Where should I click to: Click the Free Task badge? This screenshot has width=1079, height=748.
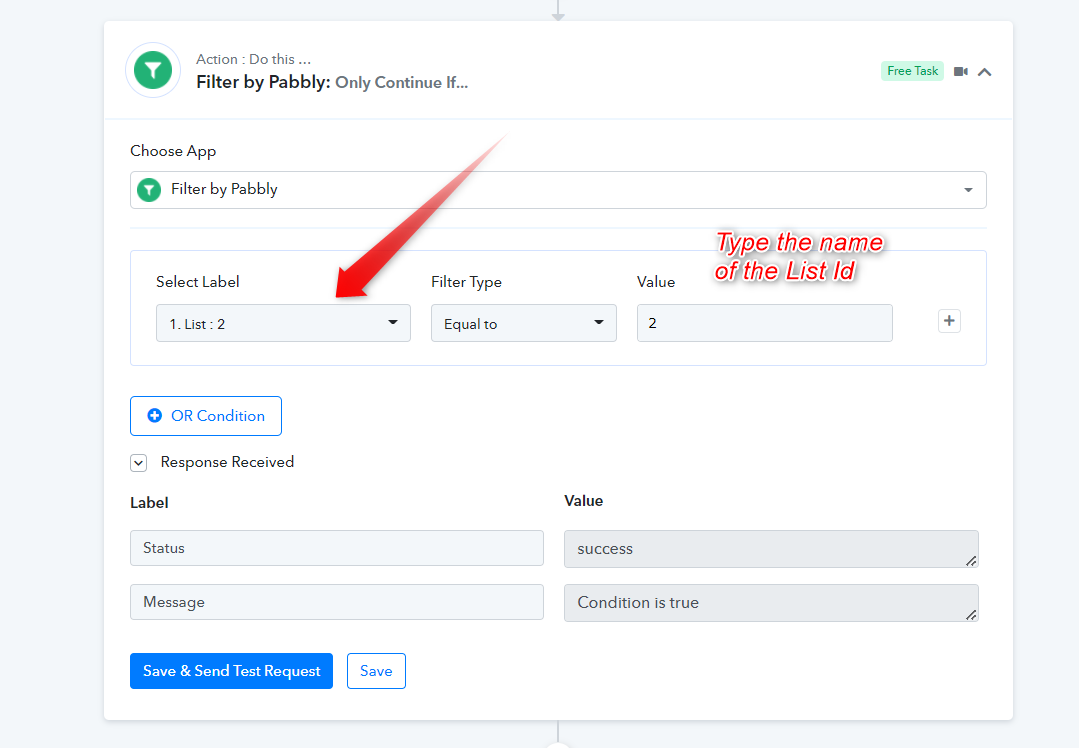pos(912,71)
